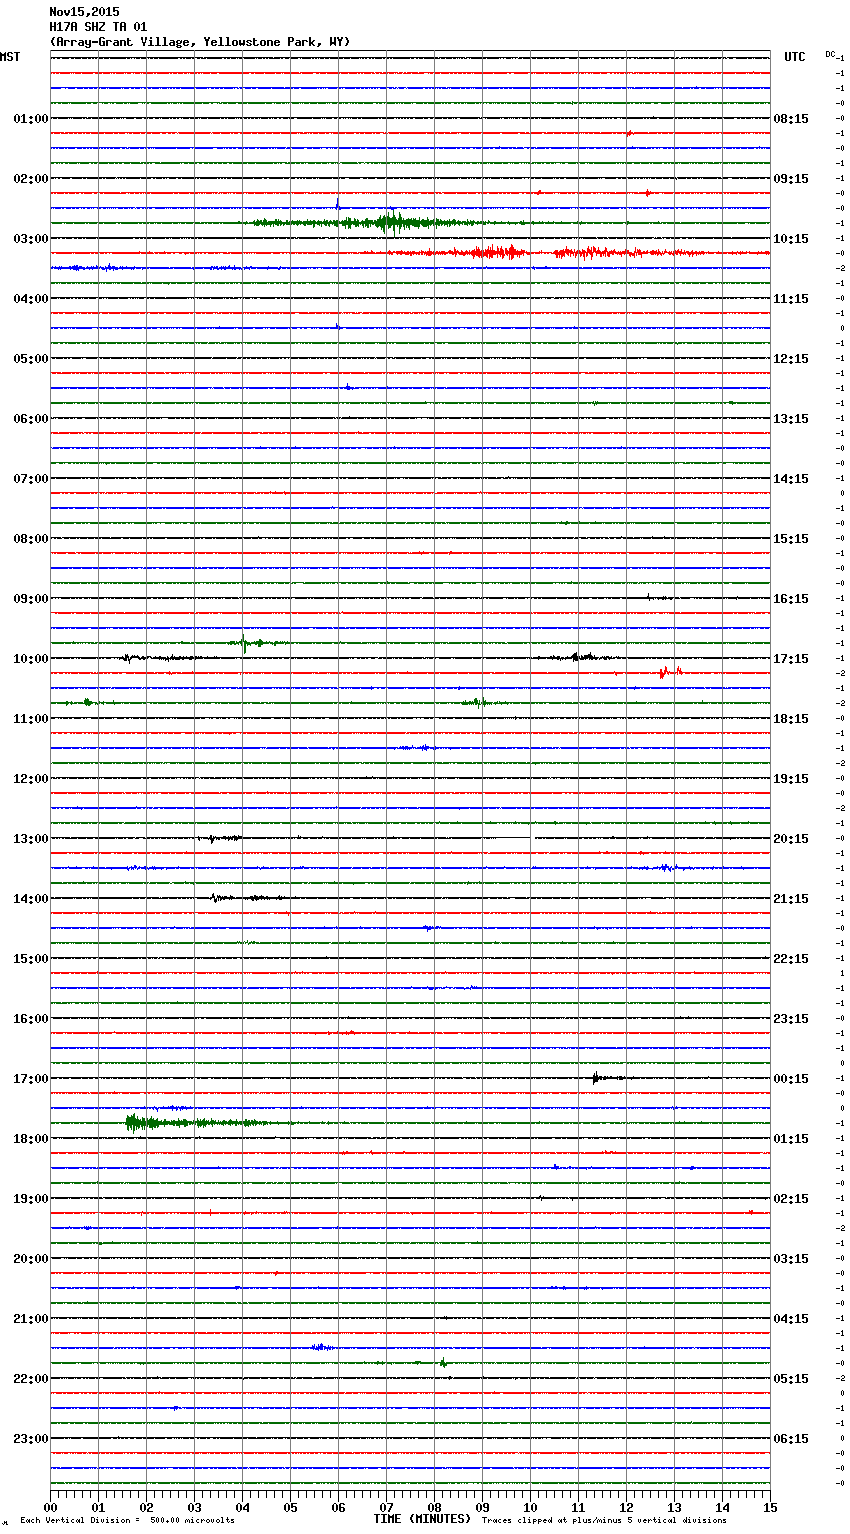Click the red spike after 10:00 near minute 13
The height and width of the screenshot is (1534, 850).
669,672
